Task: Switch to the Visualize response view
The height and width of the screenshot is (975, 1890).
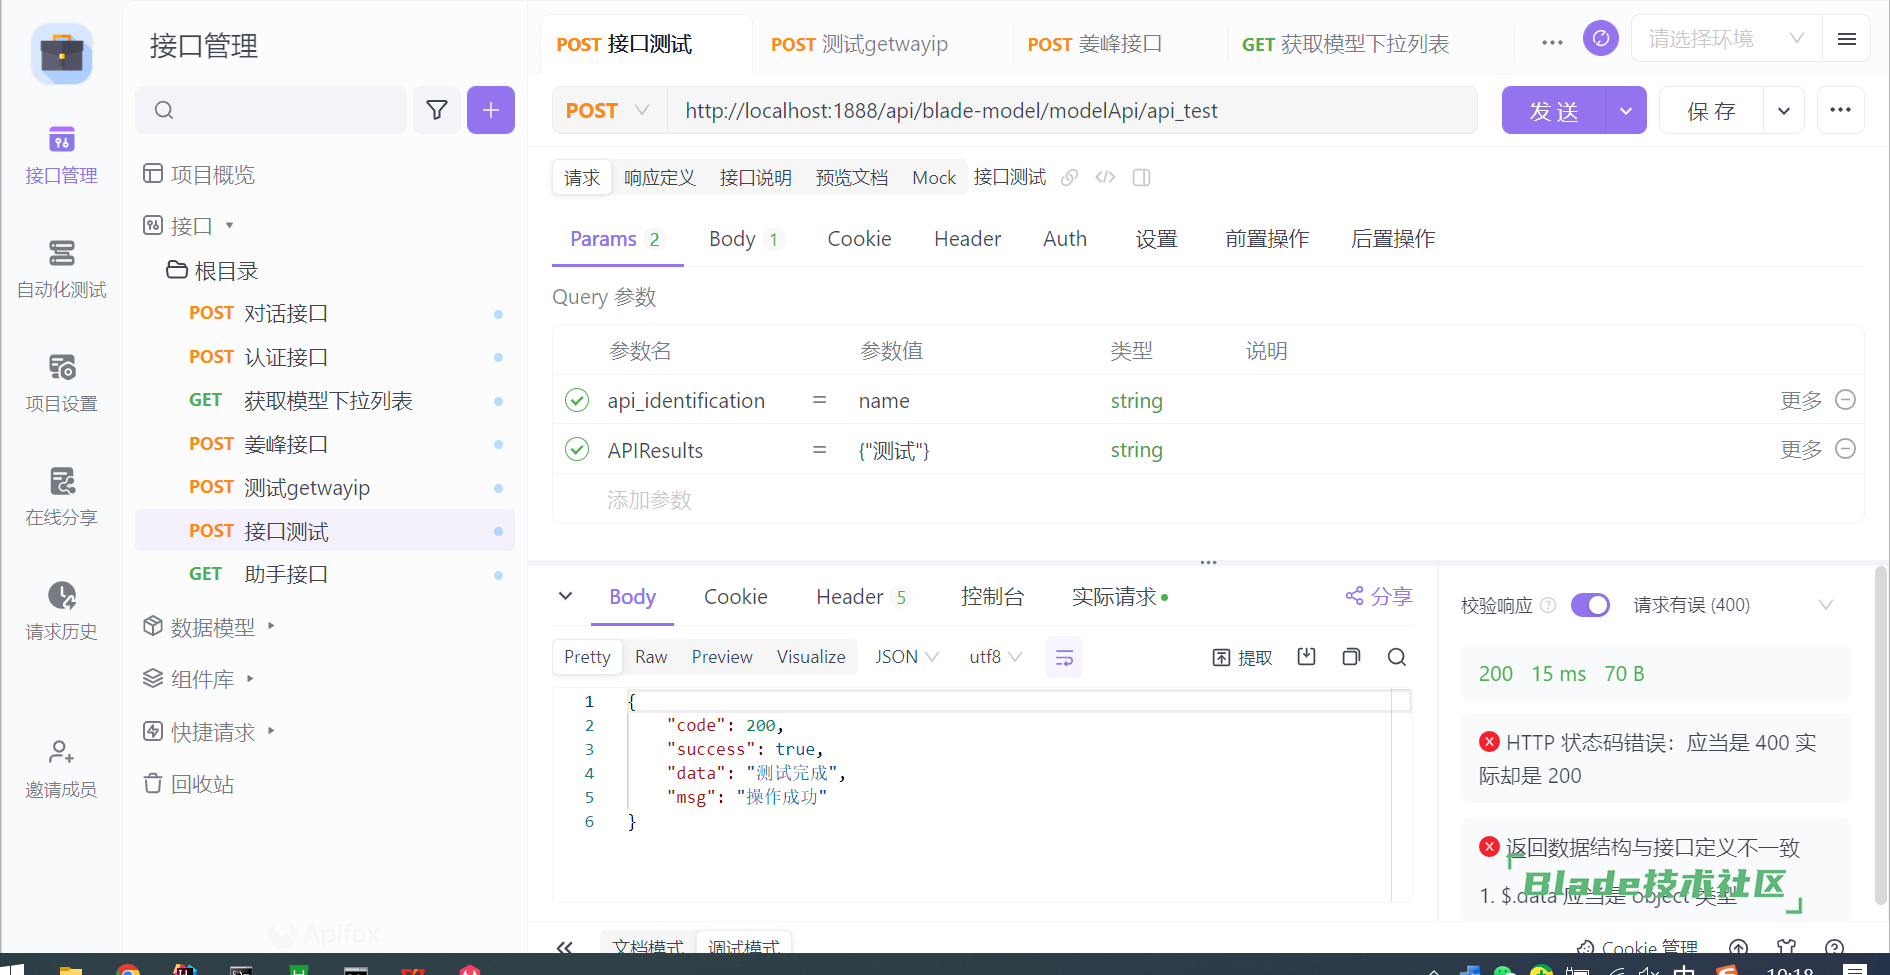Action: tap(811, 657)
